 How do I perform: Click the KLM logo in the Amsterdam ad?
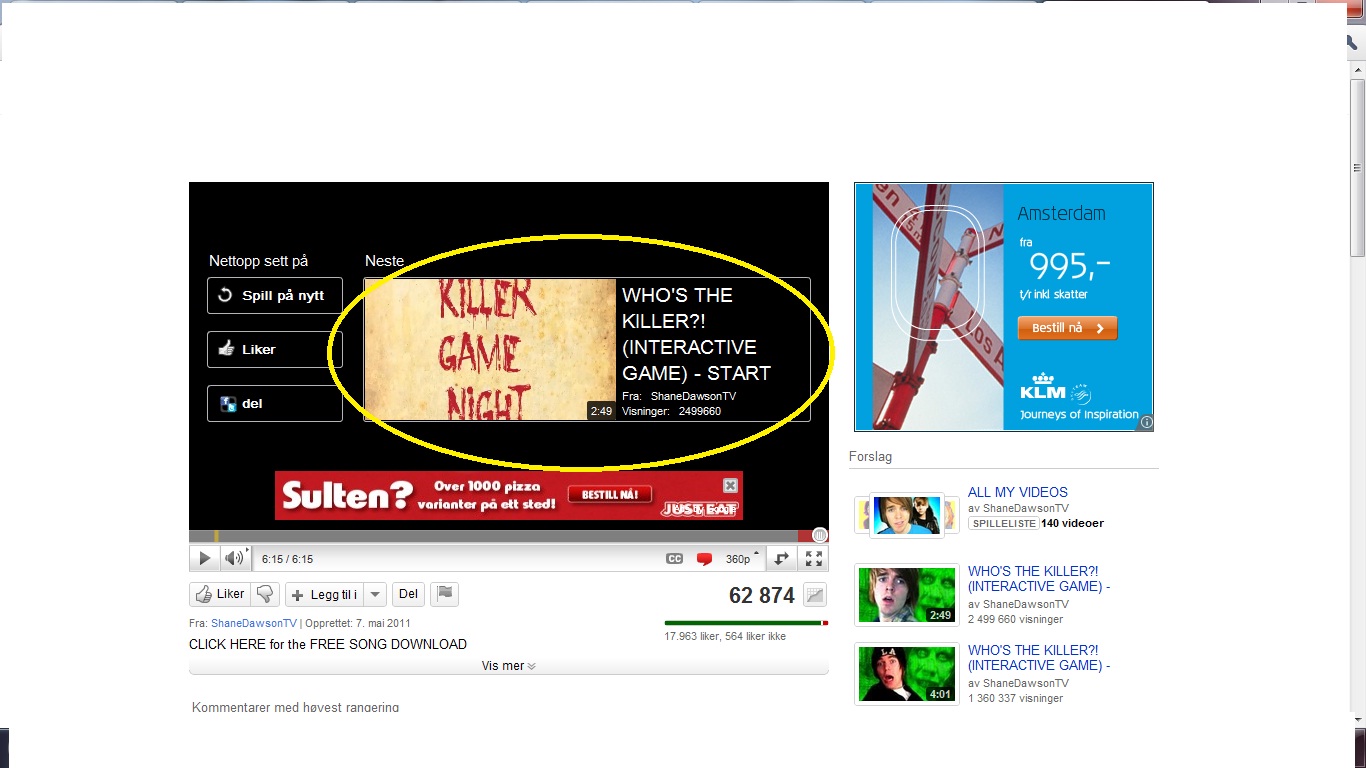pos(1043,386)
